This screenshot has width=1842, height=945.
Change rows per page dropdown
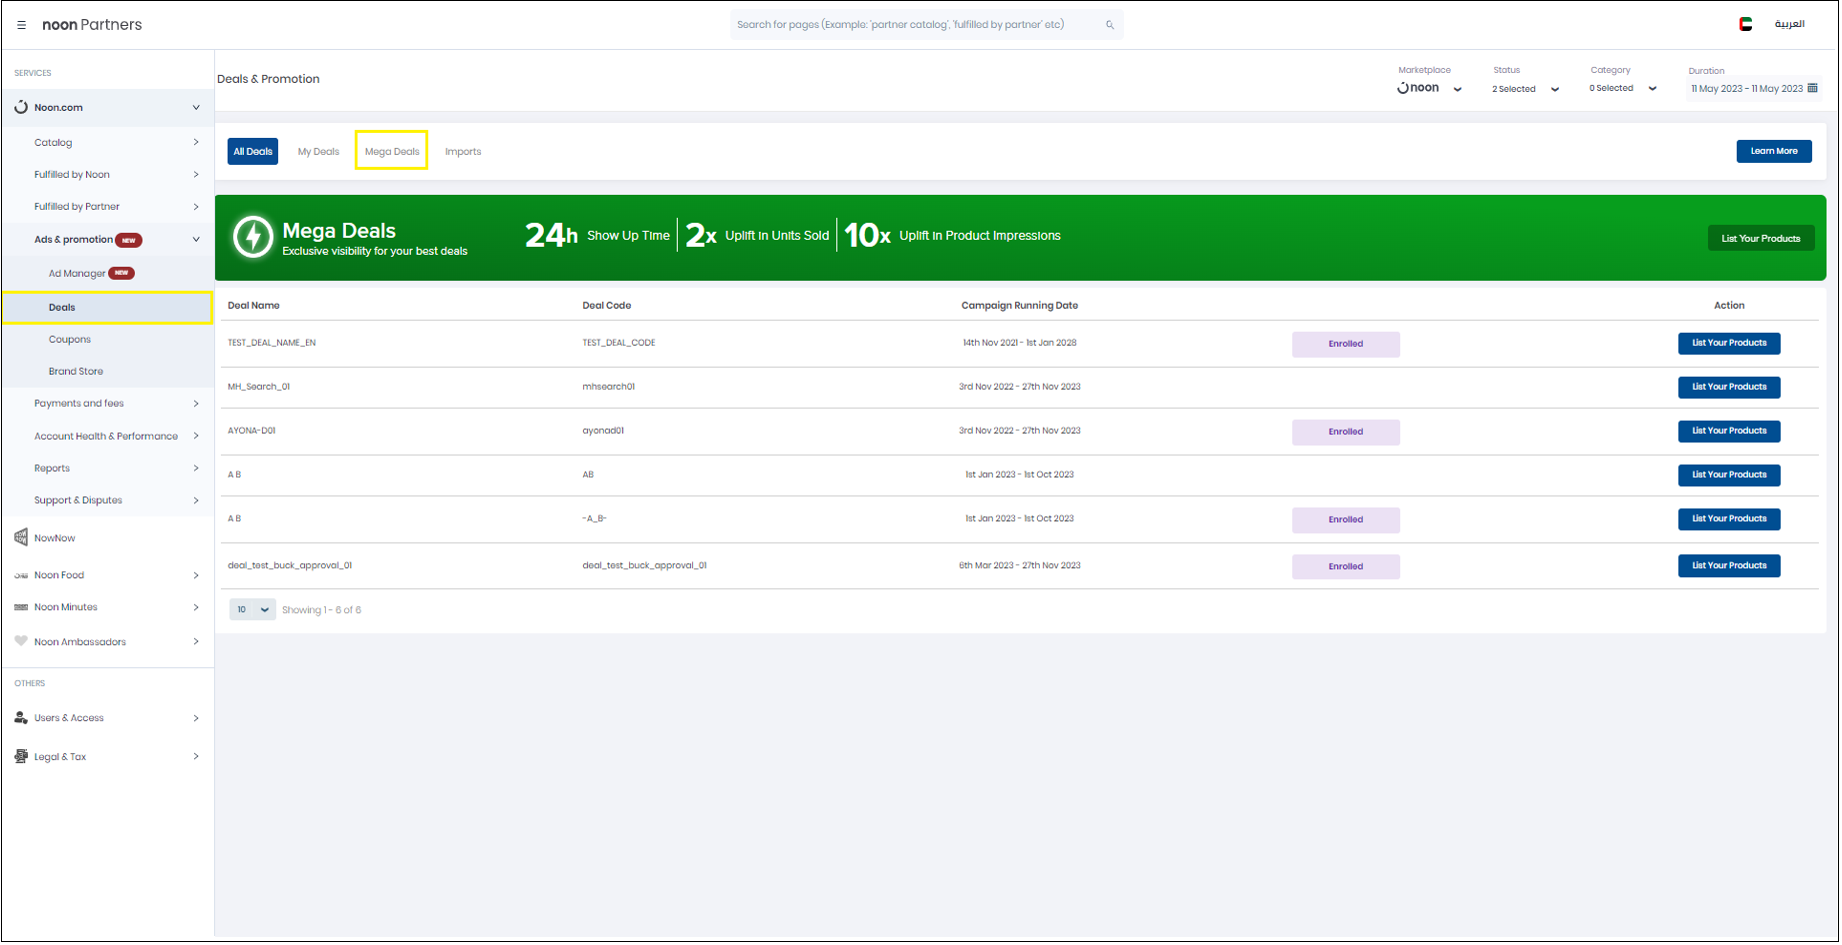[252, 610]
